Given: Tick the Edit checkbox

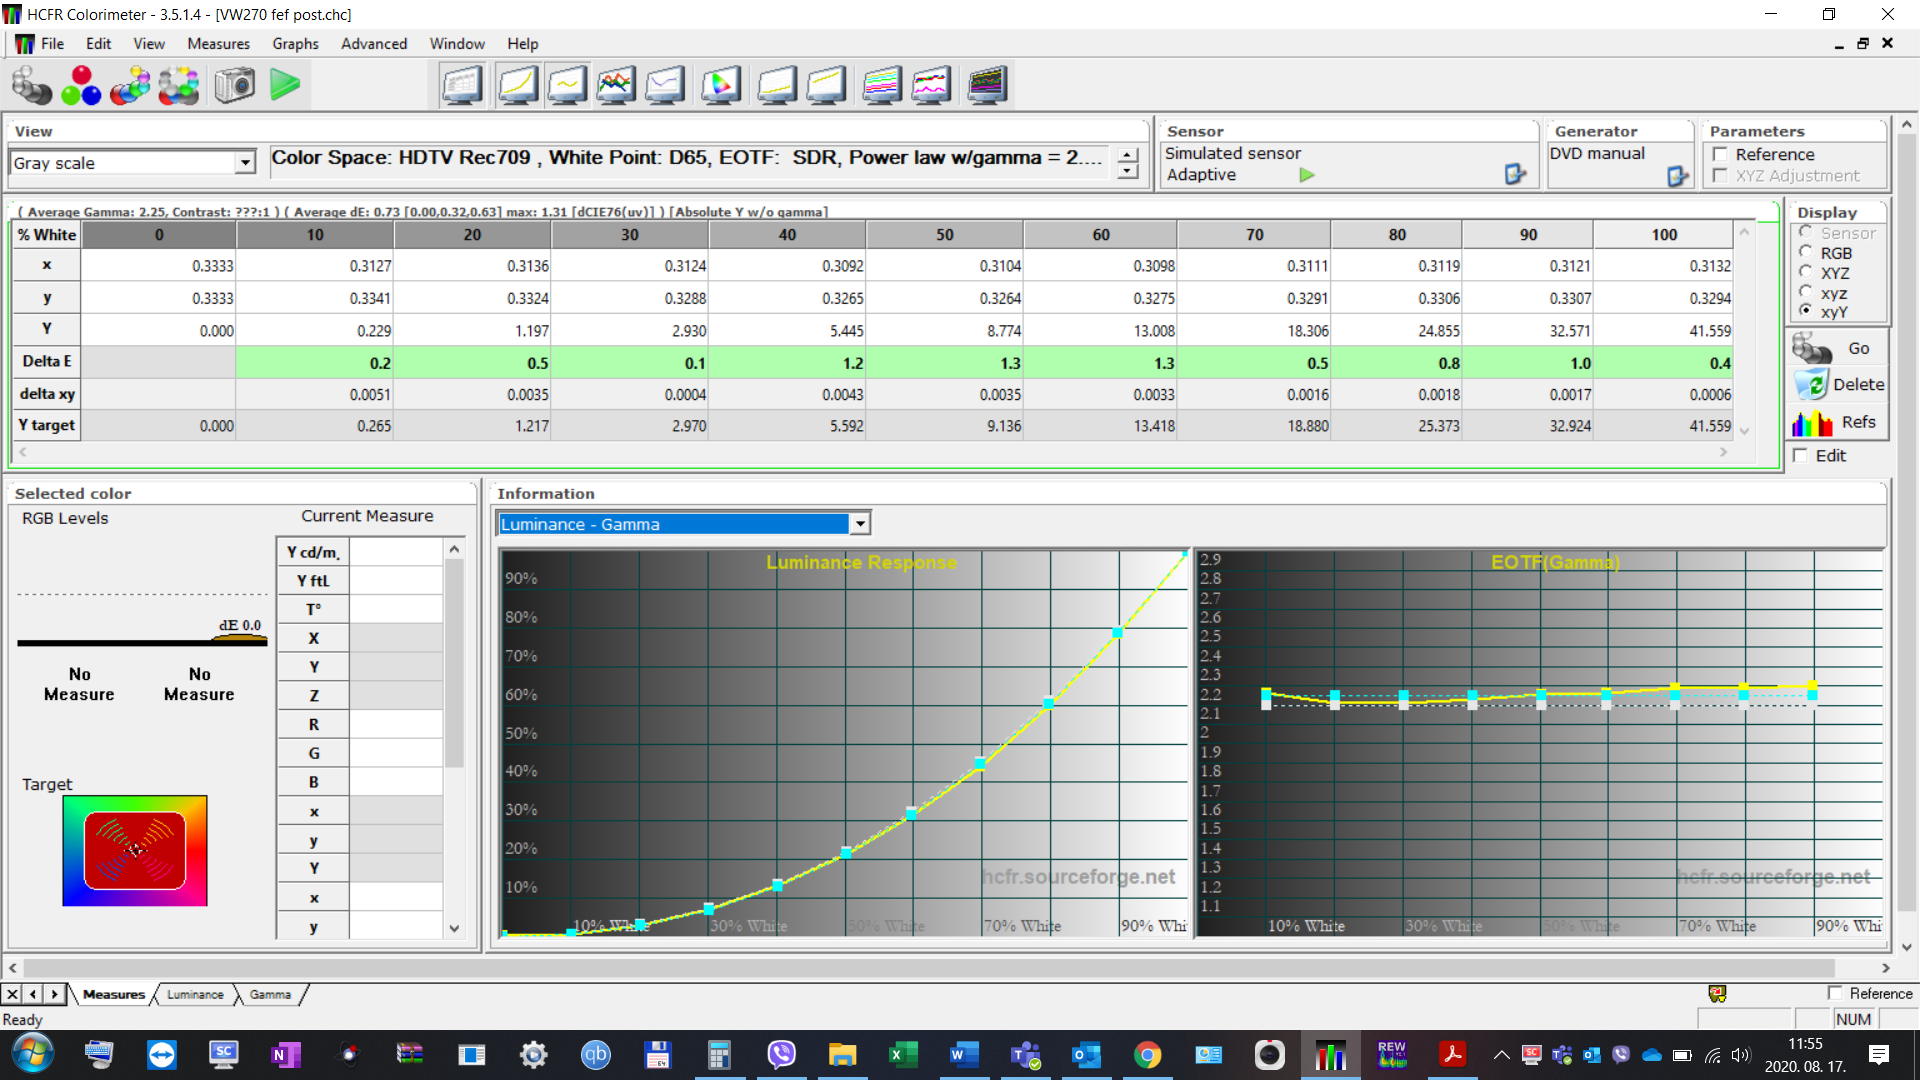Looking at the screenshot, I should tap(1800, 456).
